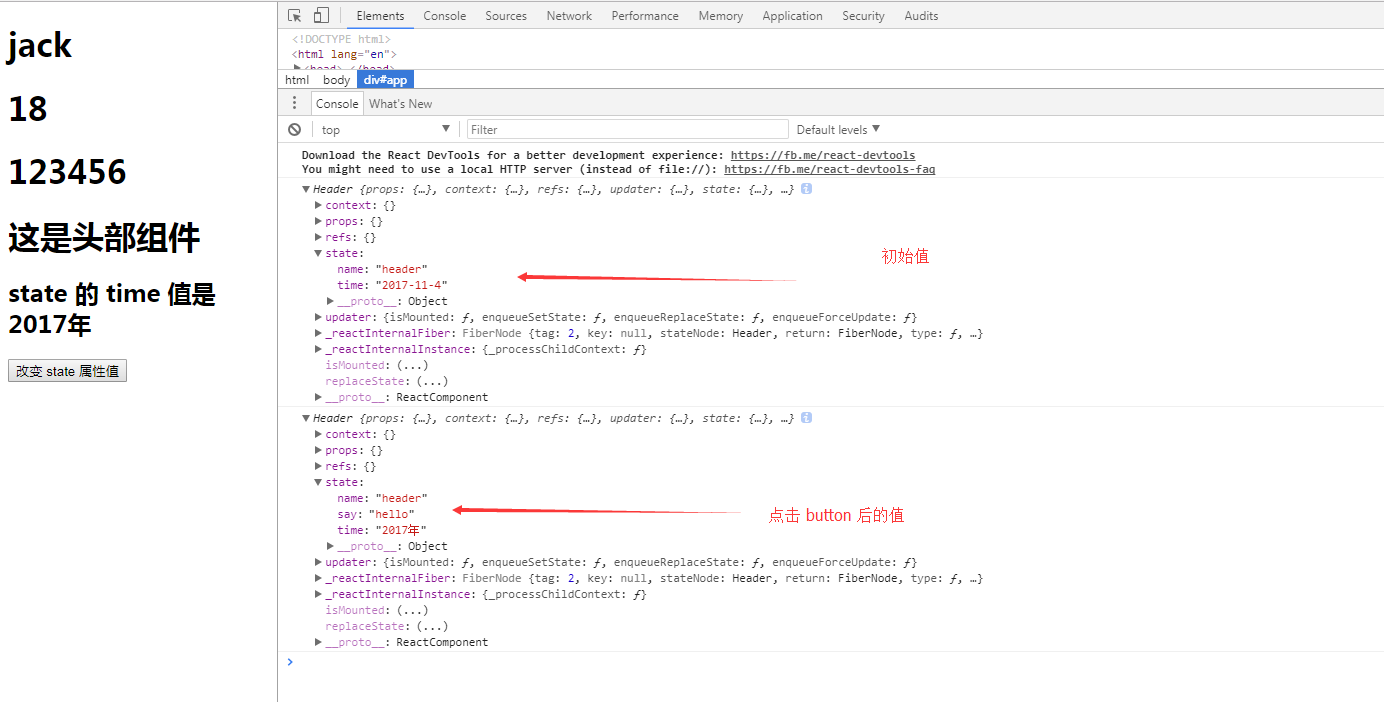
Task: Expand updater in second Header object
Action: pos(319,562)
